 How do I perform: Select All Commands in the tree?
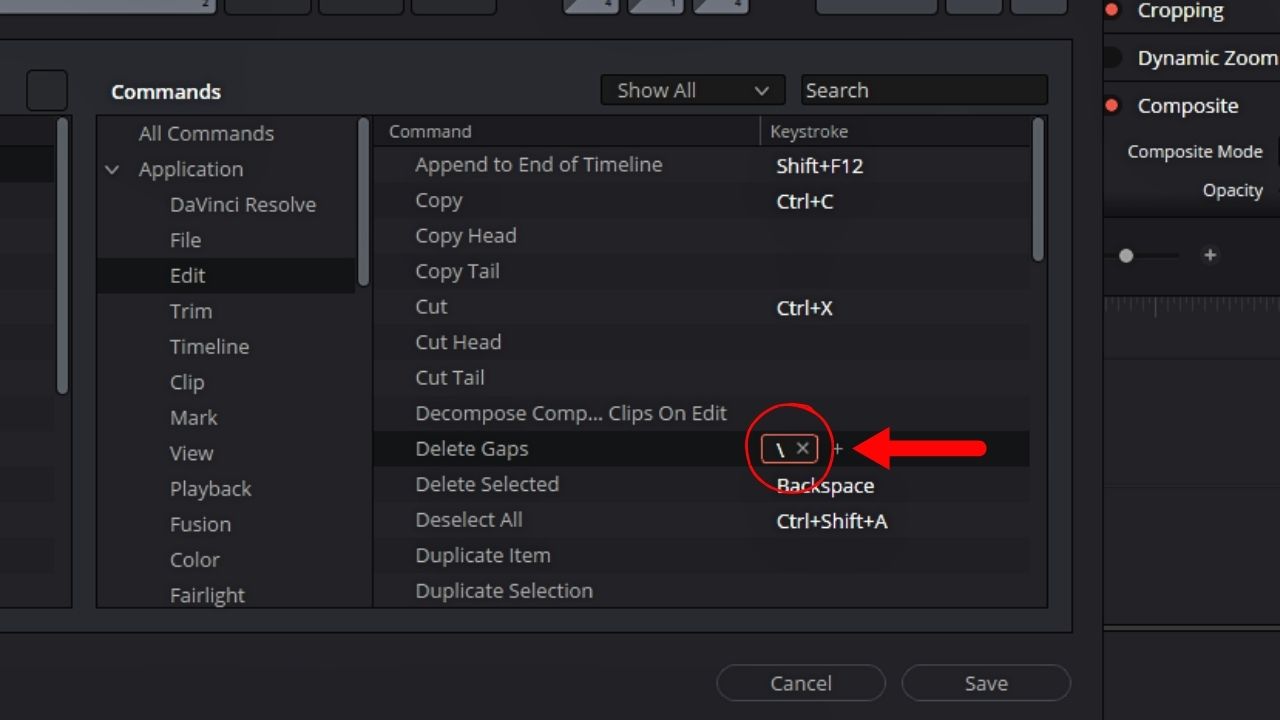pyautogui.click(x=206, y=133)
